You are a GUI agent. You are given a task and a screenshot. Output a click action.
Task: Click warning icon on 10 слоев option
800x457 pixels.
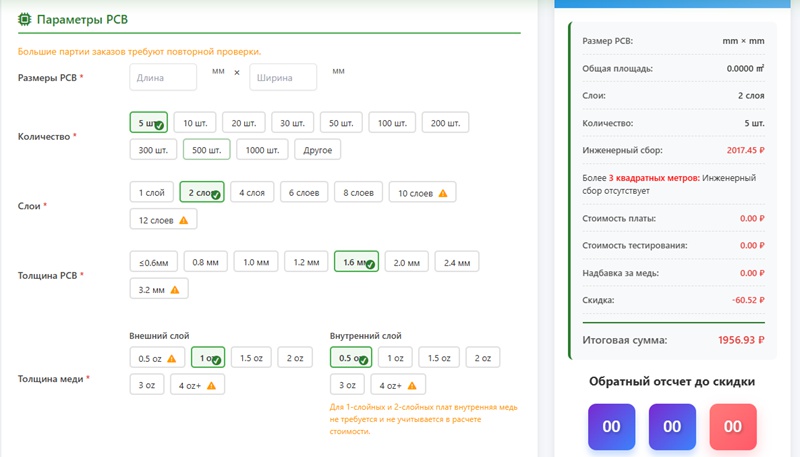point(442,193)
